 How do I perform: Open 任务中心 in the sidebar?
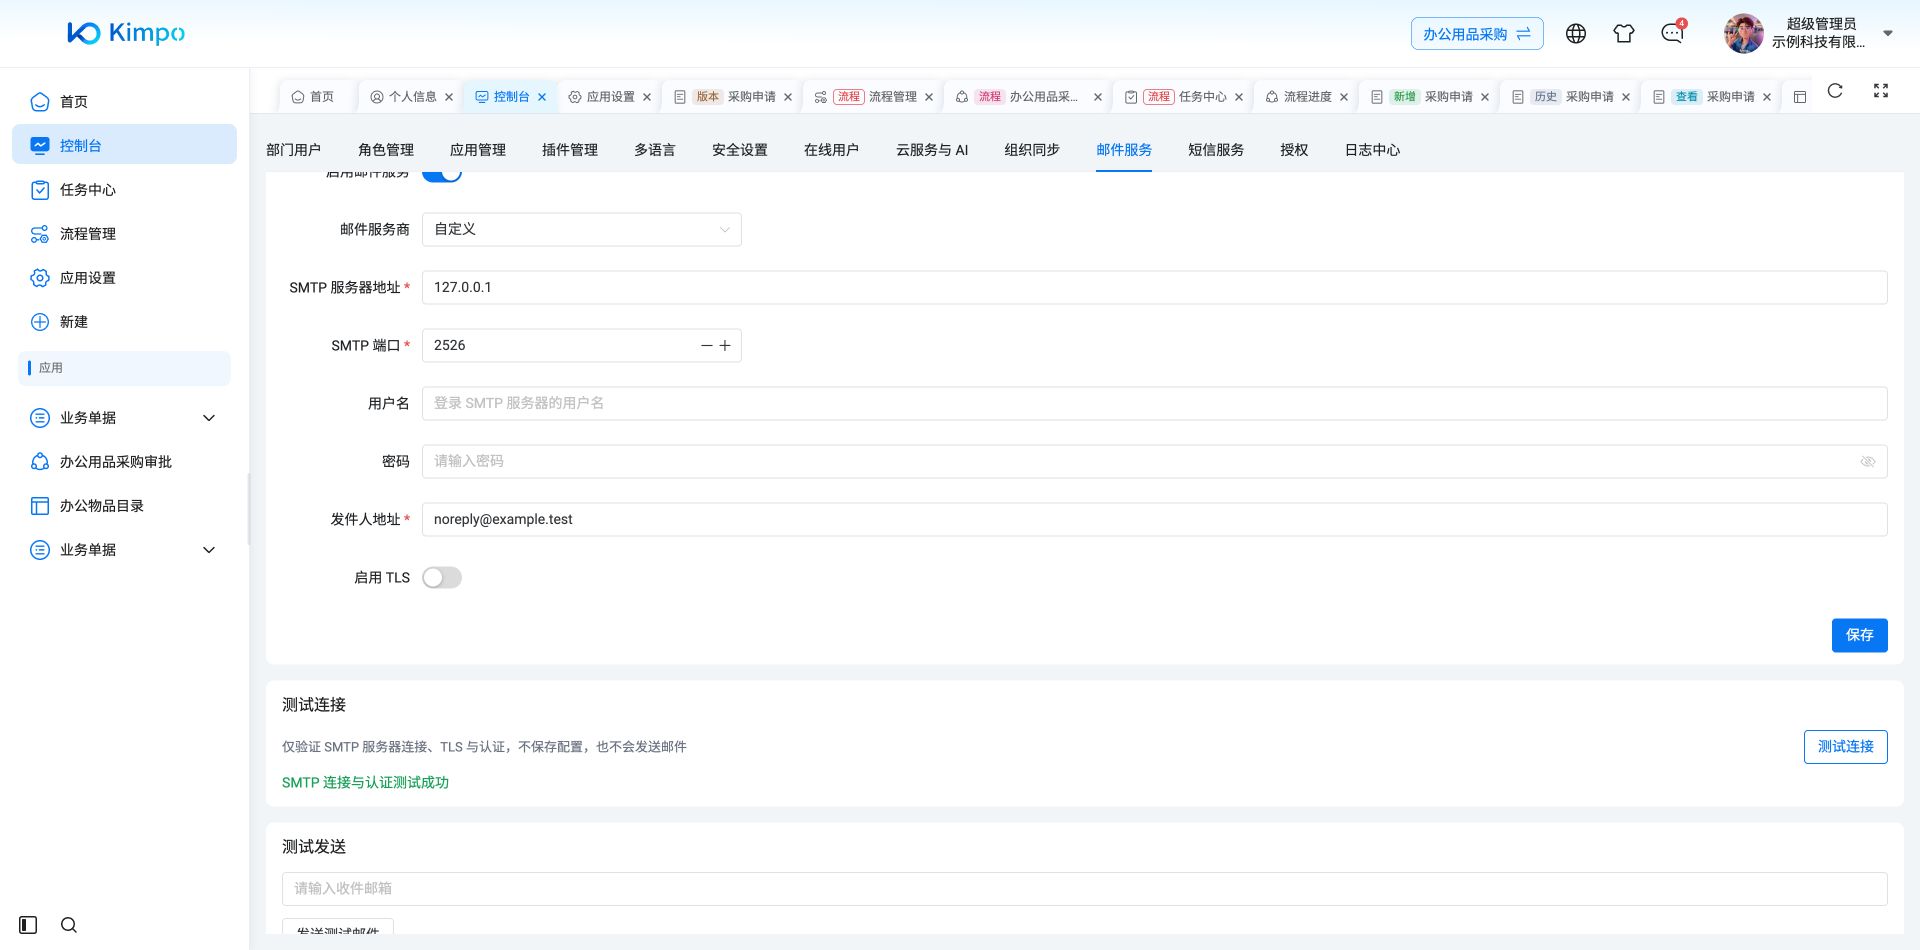click(124, 190)
